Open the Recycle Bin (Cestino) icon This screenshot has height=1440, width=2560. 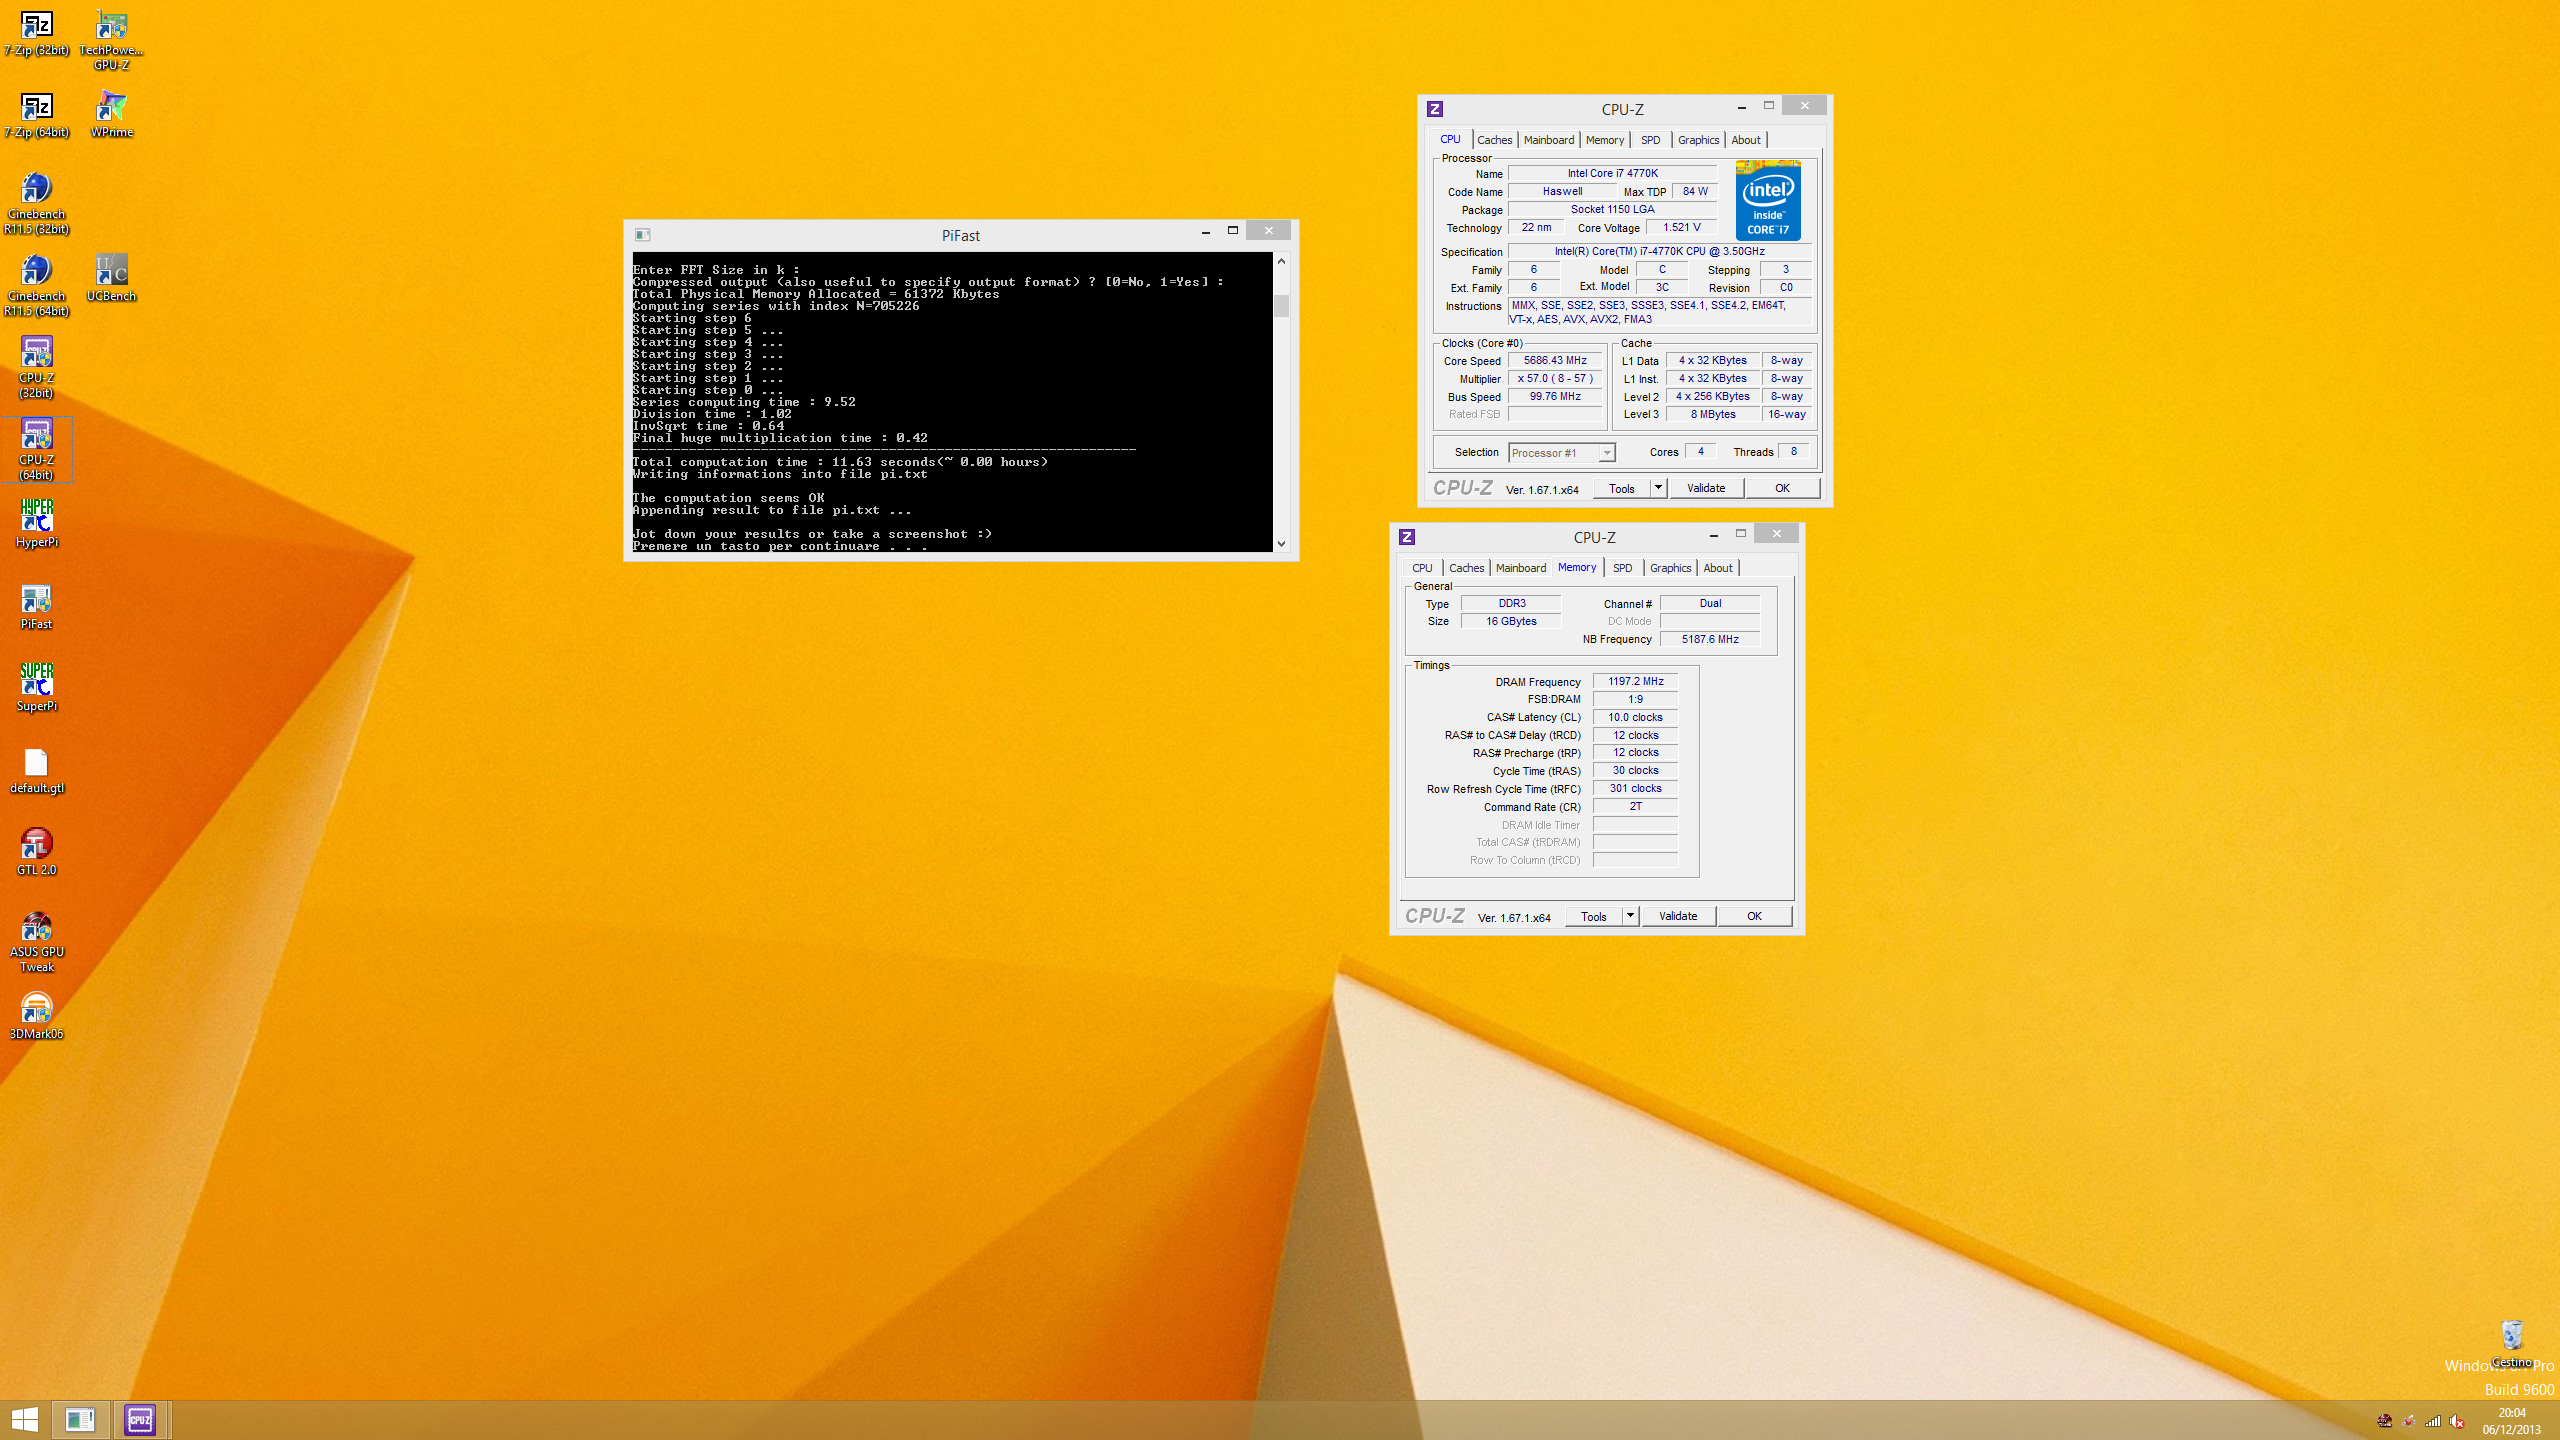pos(2512,1343)
